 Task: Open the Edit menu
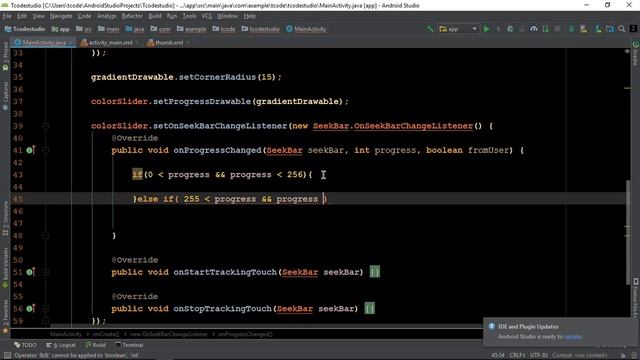pos(22,16)
